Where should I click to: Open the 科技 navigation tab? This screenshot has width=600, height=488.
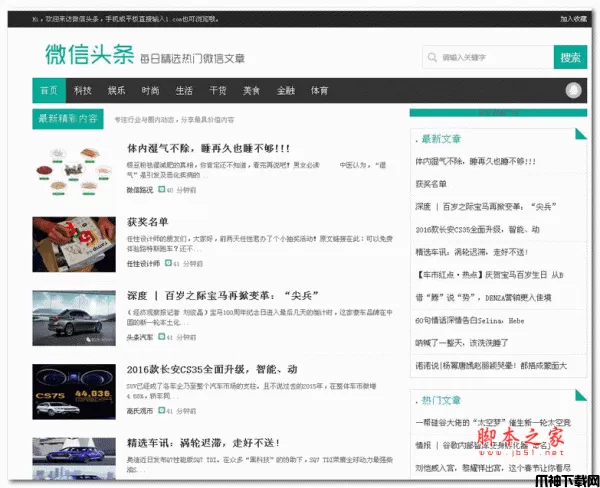83,90
